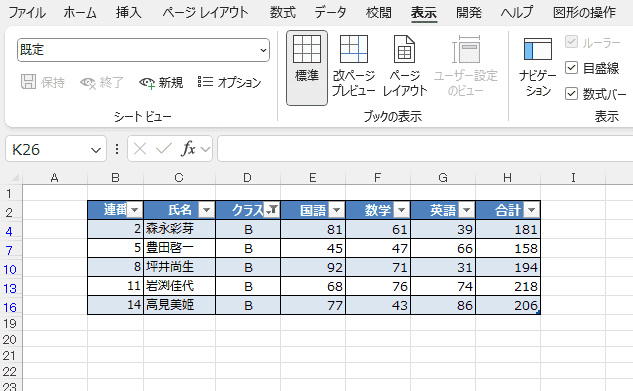The width and height of the screenshot is (633, 391).
Task: Select column I header
Action: (x=573, y=178)
